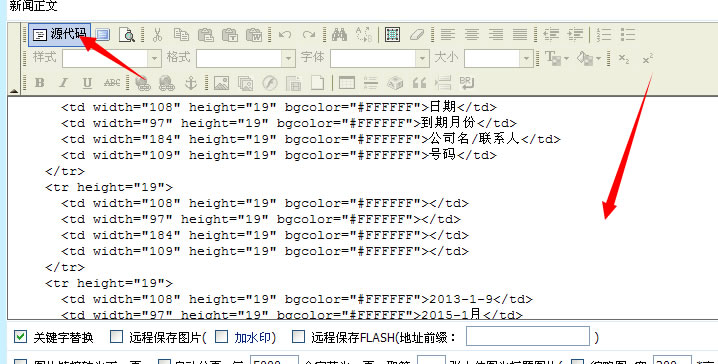The height and width of the screenshot is (364, 718).
Task: Click the Bulleted List icon
Action: 628,35
